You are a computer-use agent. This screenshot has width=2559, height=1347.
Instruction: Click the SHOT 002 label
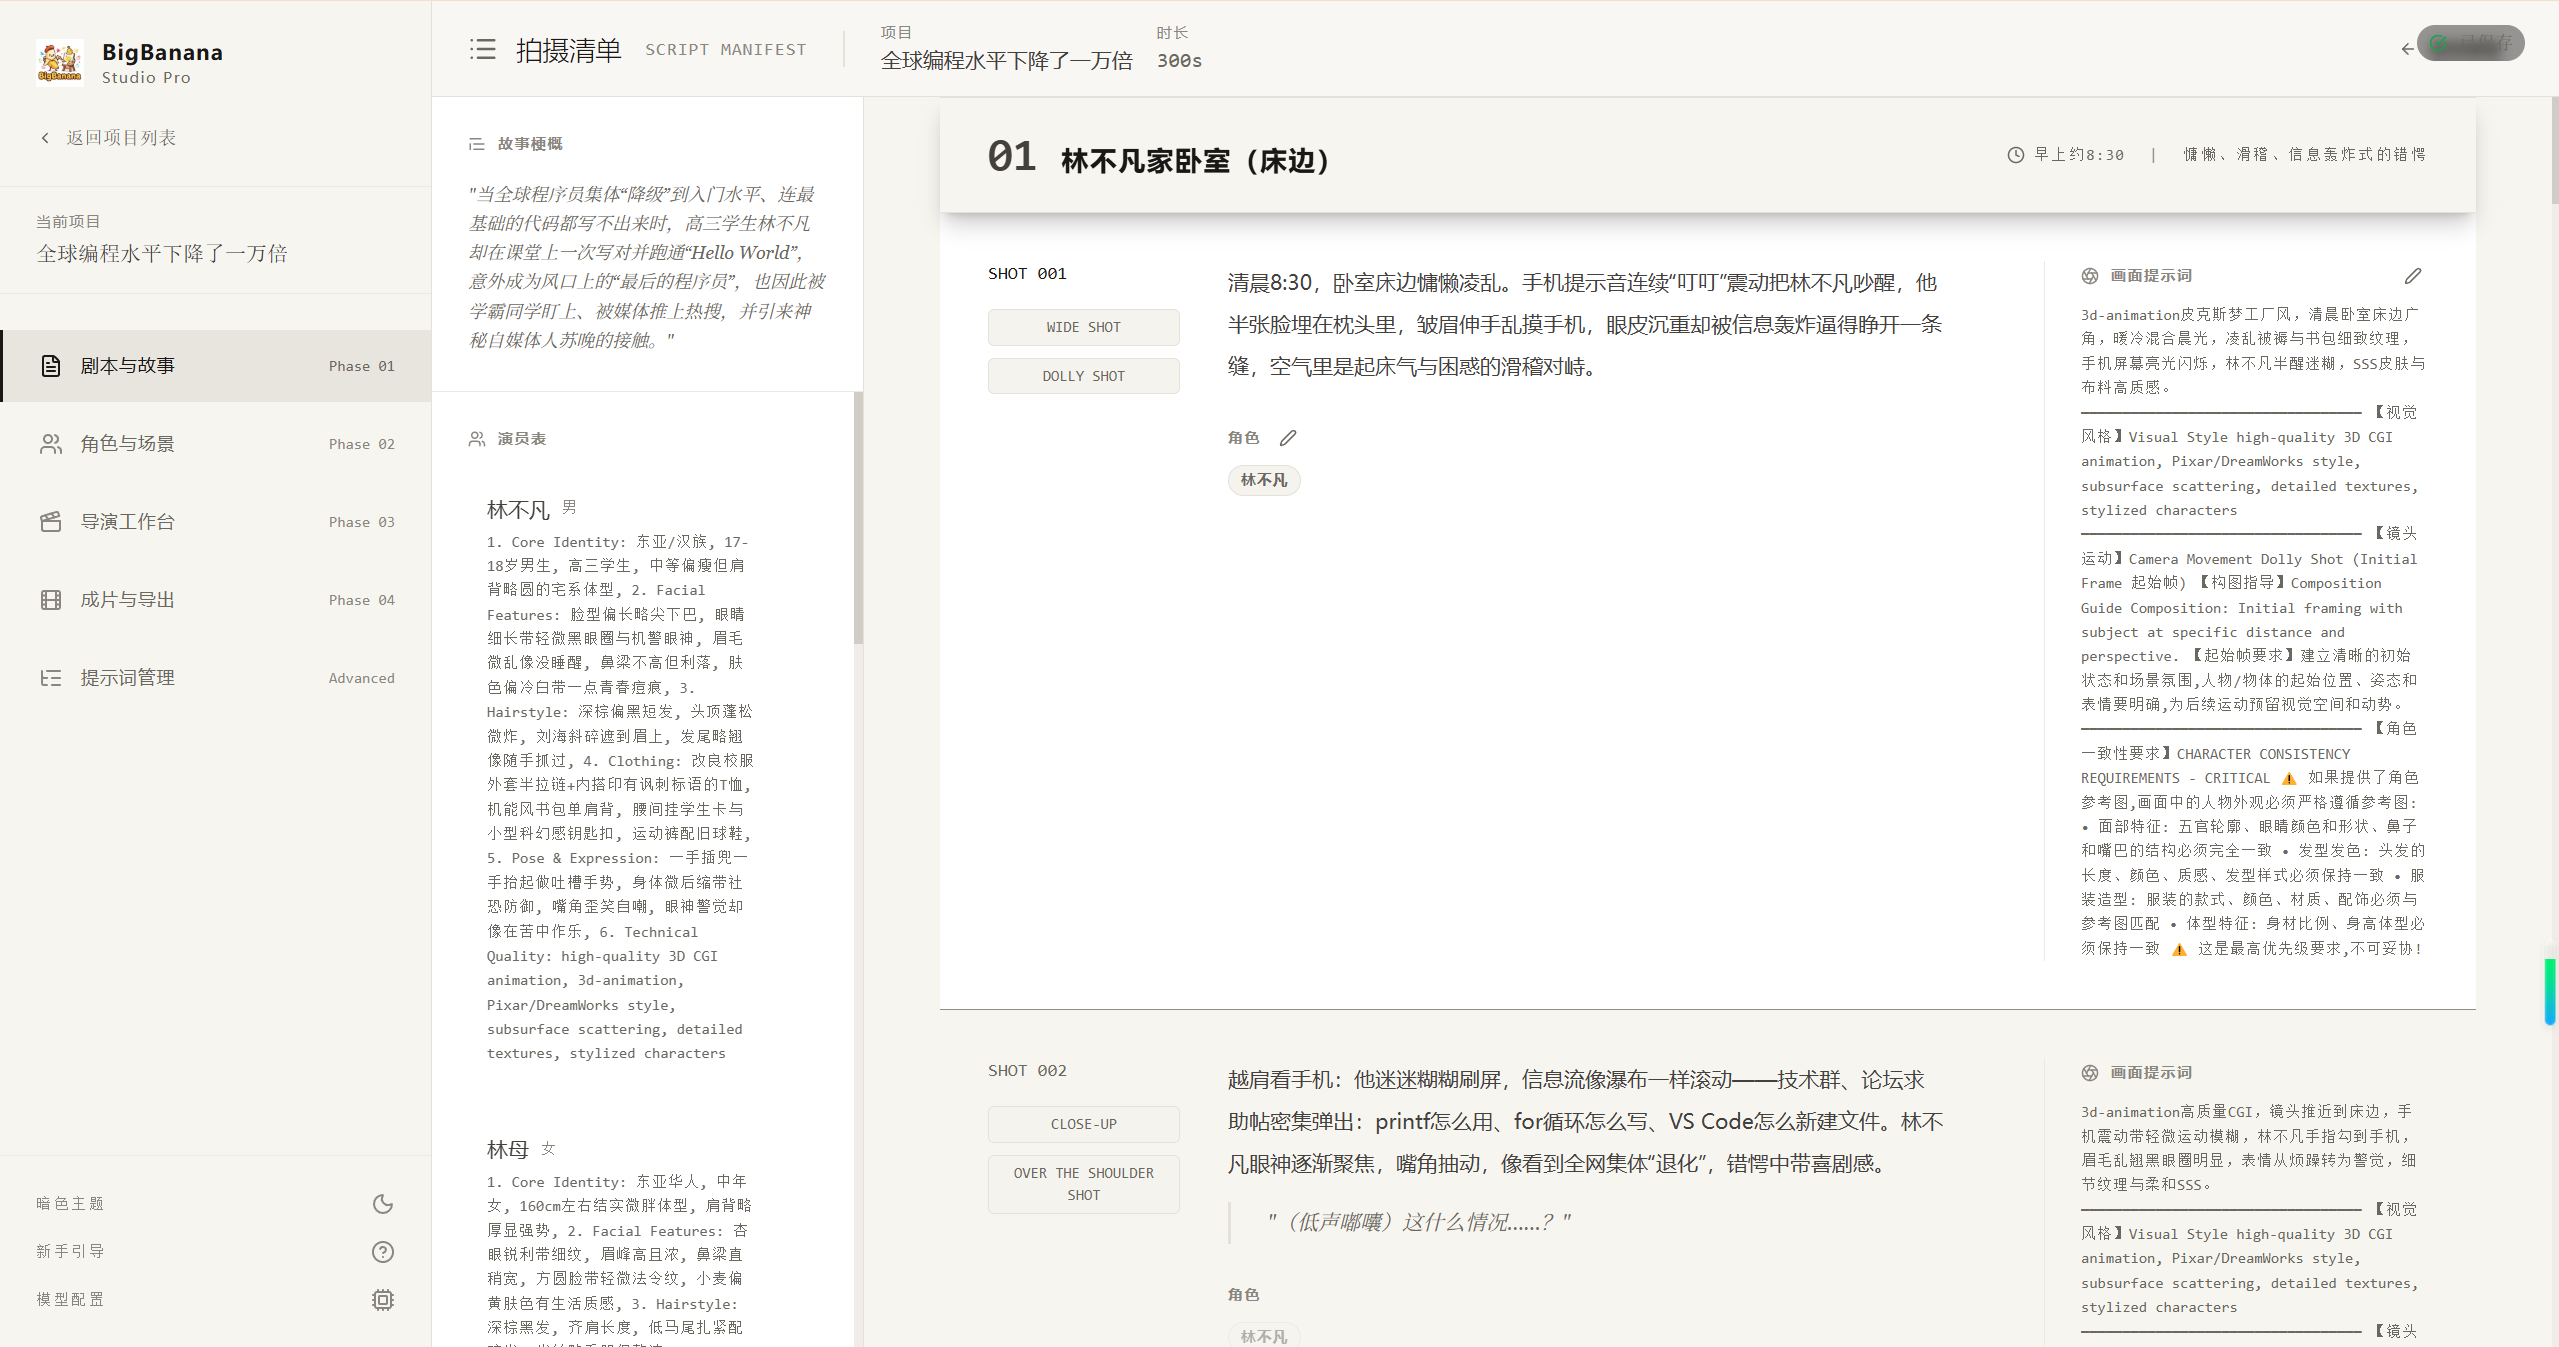pyautogui.click(x=1028, y=1071)
